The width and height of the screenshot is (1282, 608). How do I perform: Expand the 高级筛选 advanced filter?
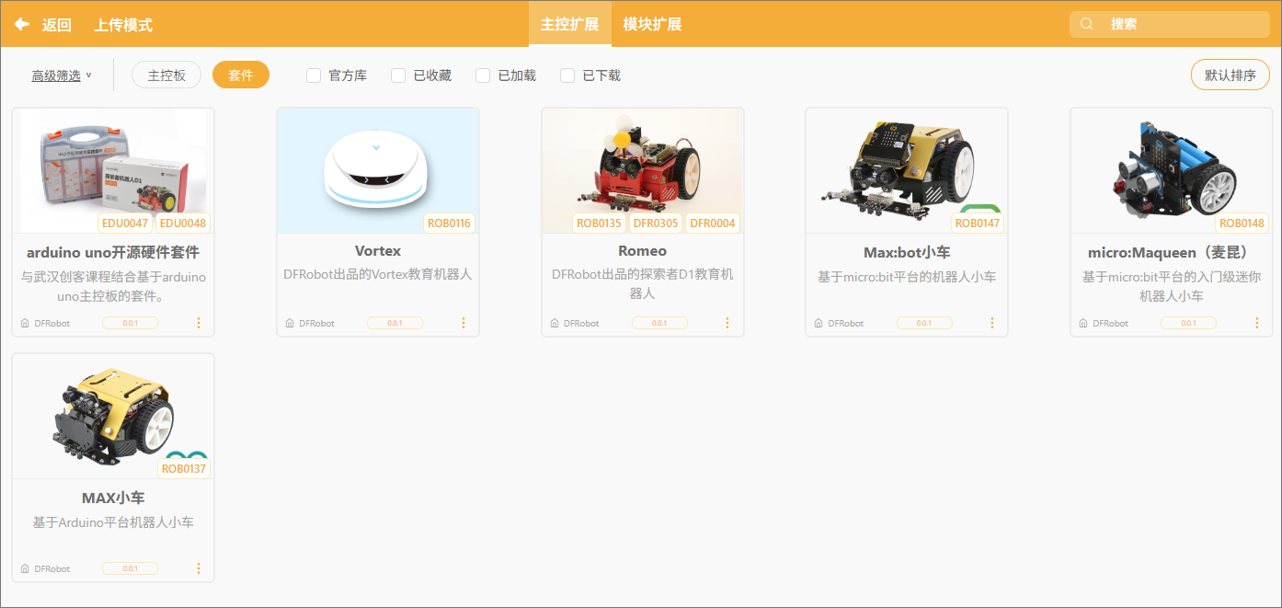[61, 75]
